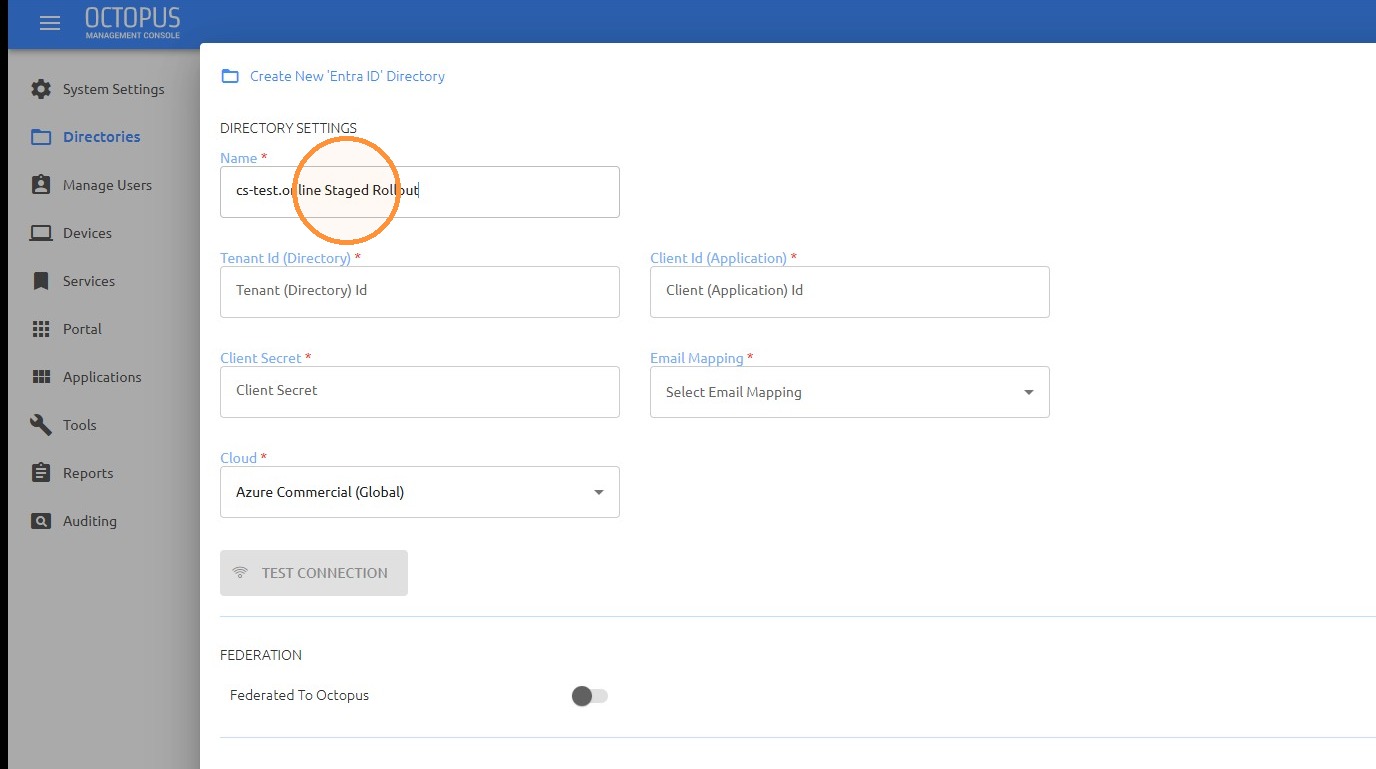Click the DIRECTORY SETTINGS heading
This screenshot has height=769, width=1376.
tap(288, 128)
